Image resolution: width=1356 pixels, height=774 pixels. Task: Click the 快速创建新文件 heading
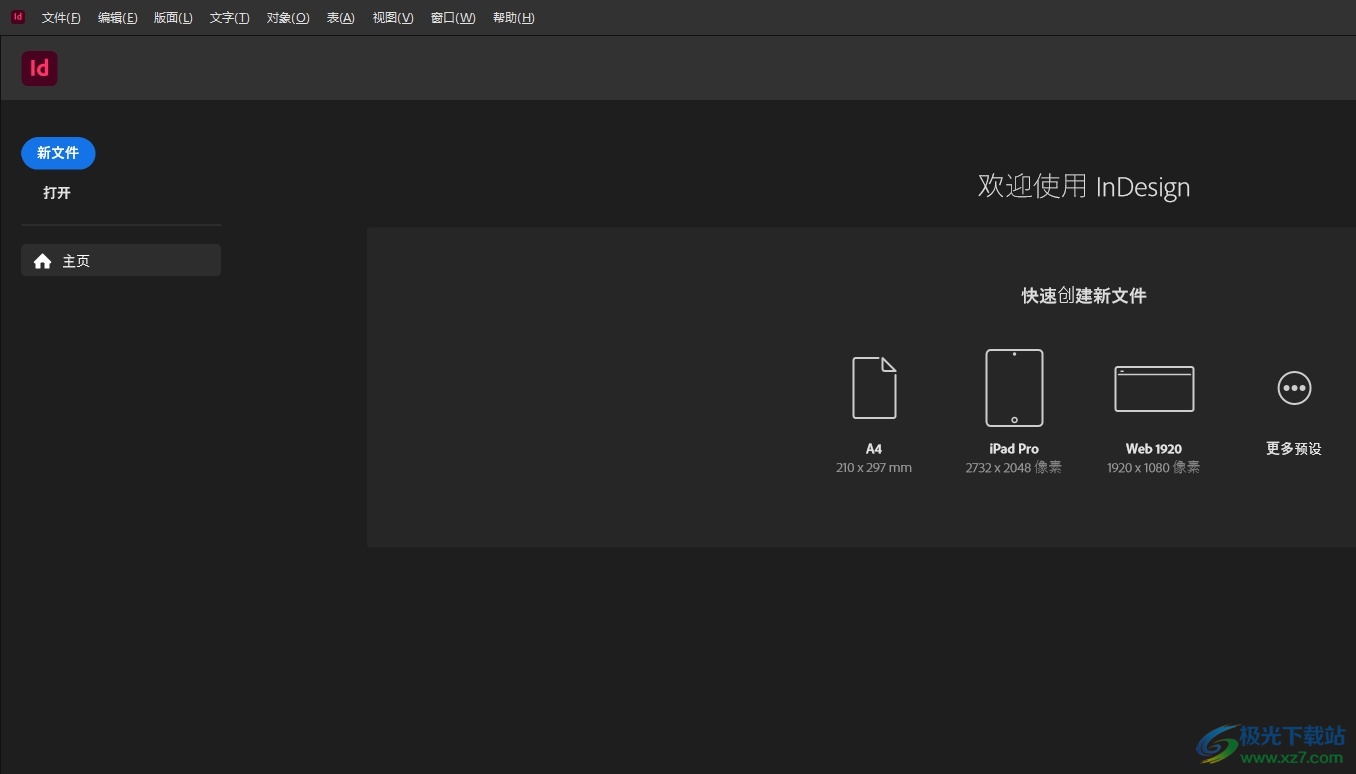[1084, 296]
